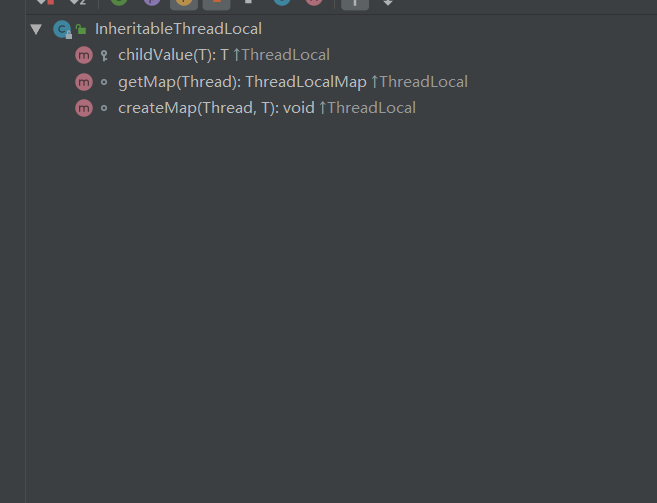Click the blue Show Lambdas icon
This screenshot has width=657, height=503.
[282, 2]
